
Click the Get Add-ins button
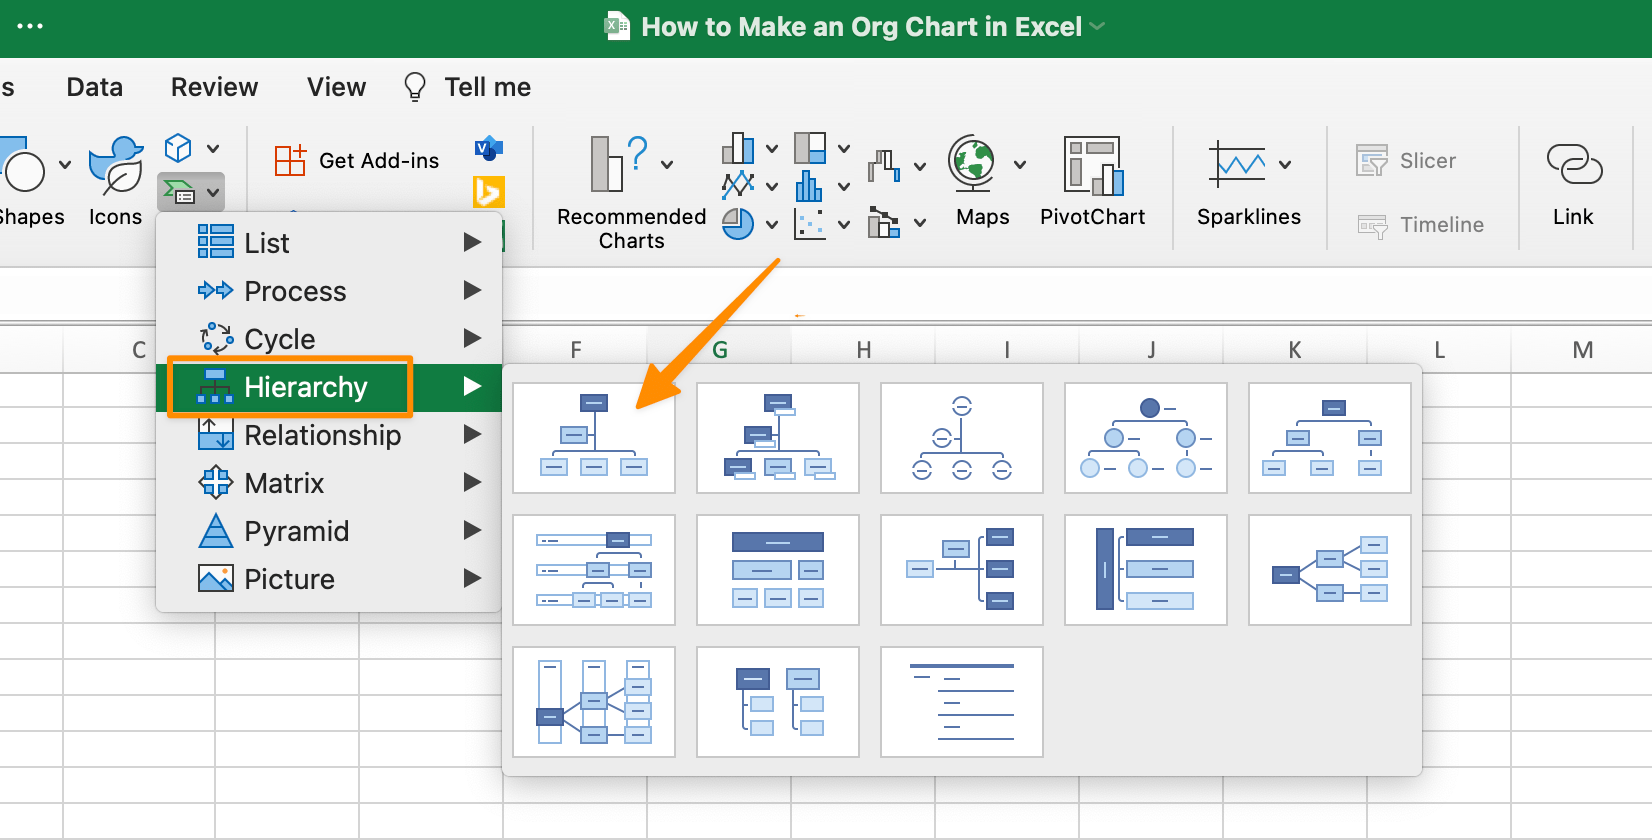(x=357, y=160)
